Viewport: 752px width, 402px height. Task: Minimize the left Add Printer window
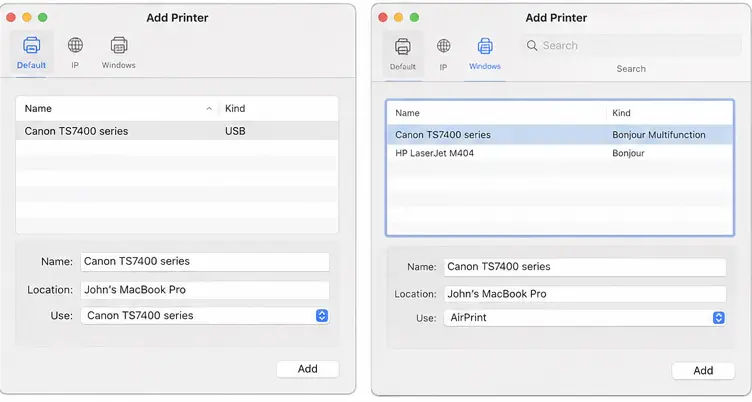coord(27,17)
